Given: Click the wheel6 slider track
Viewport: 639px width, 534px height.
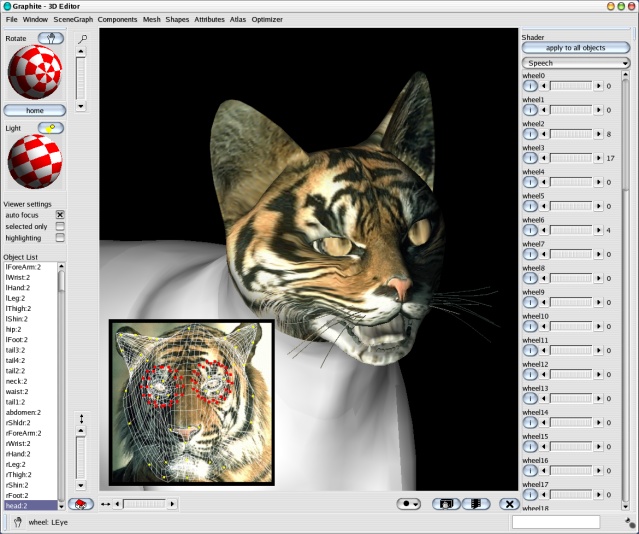Looking at the screenshot, I should (571, 230).
